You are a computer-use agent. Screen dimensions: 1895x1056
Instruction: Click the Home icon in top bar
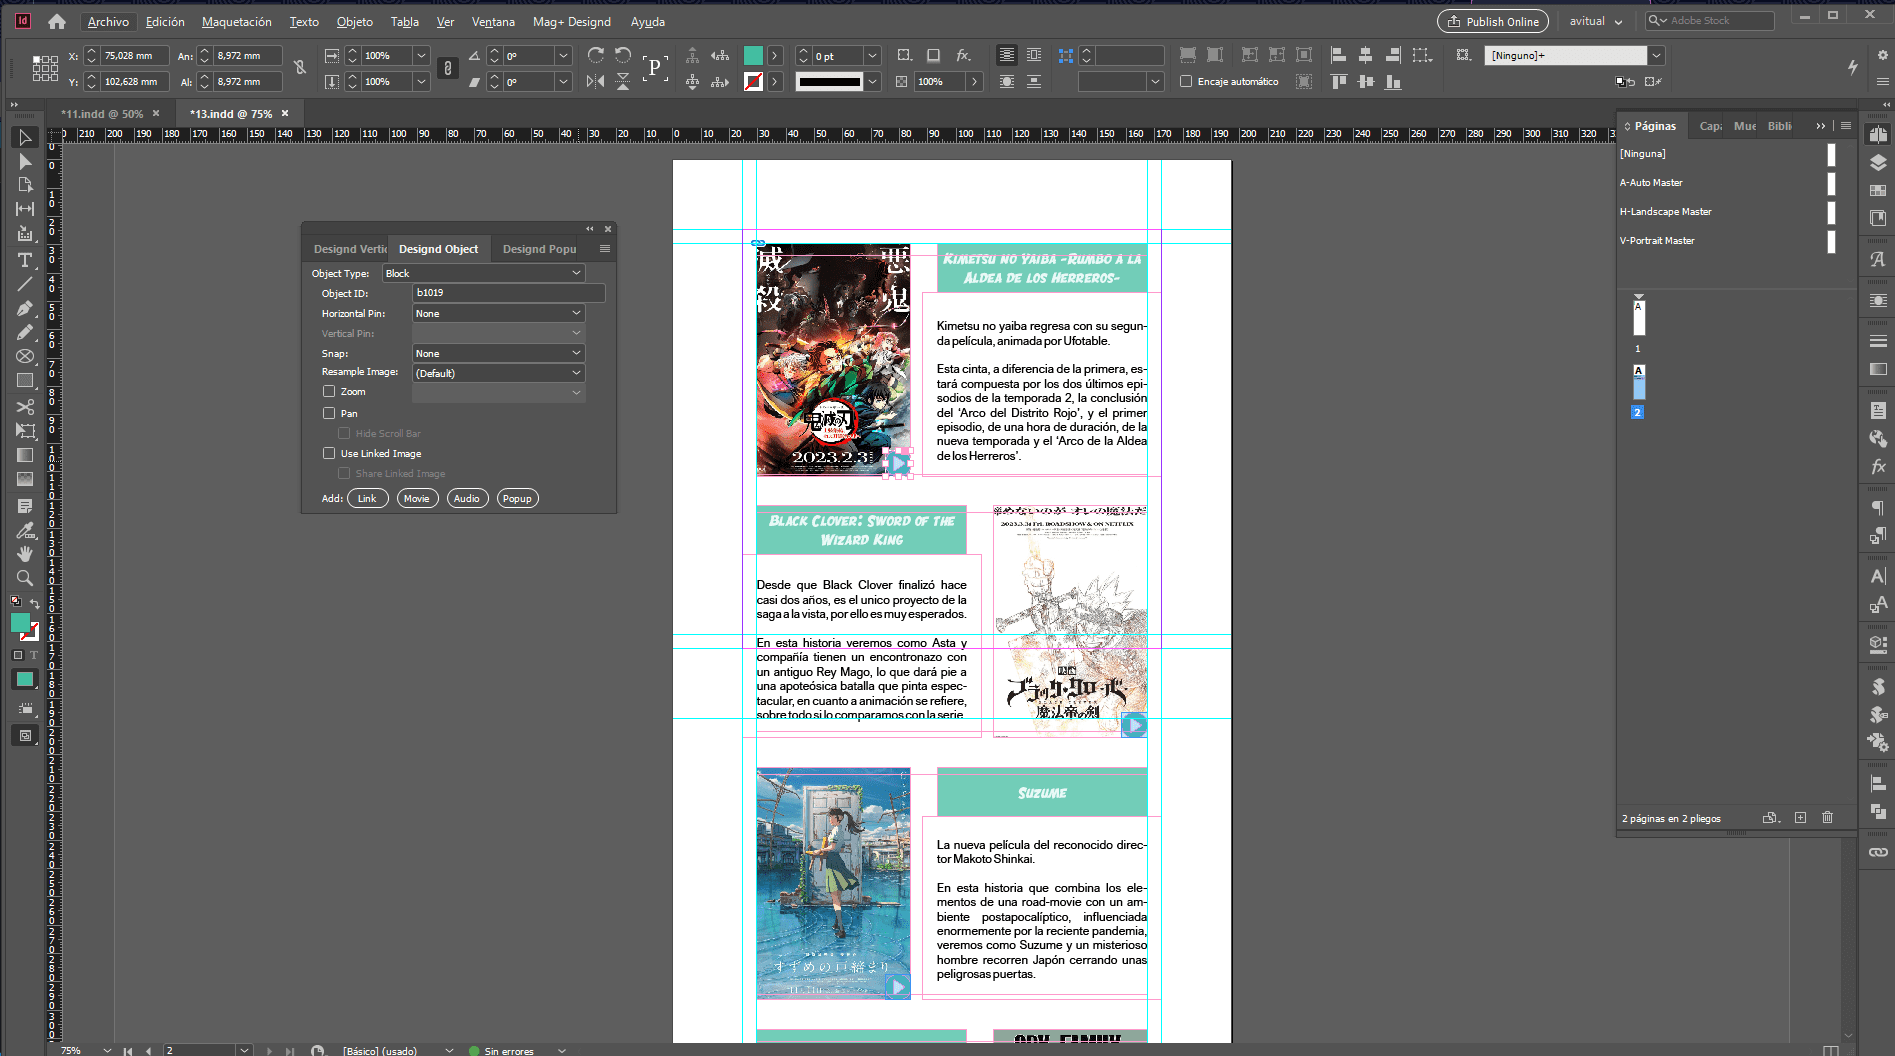click(x=57, y=21)
